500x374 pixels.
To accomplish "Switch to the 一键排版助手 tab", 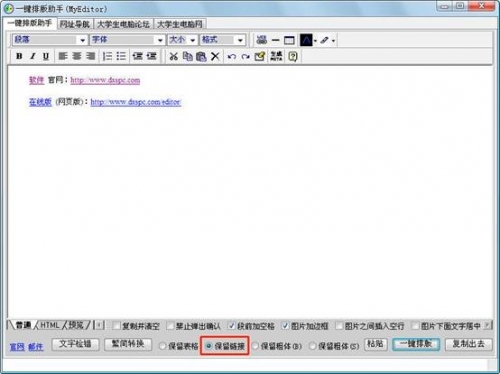I will [x=30, y=23].
